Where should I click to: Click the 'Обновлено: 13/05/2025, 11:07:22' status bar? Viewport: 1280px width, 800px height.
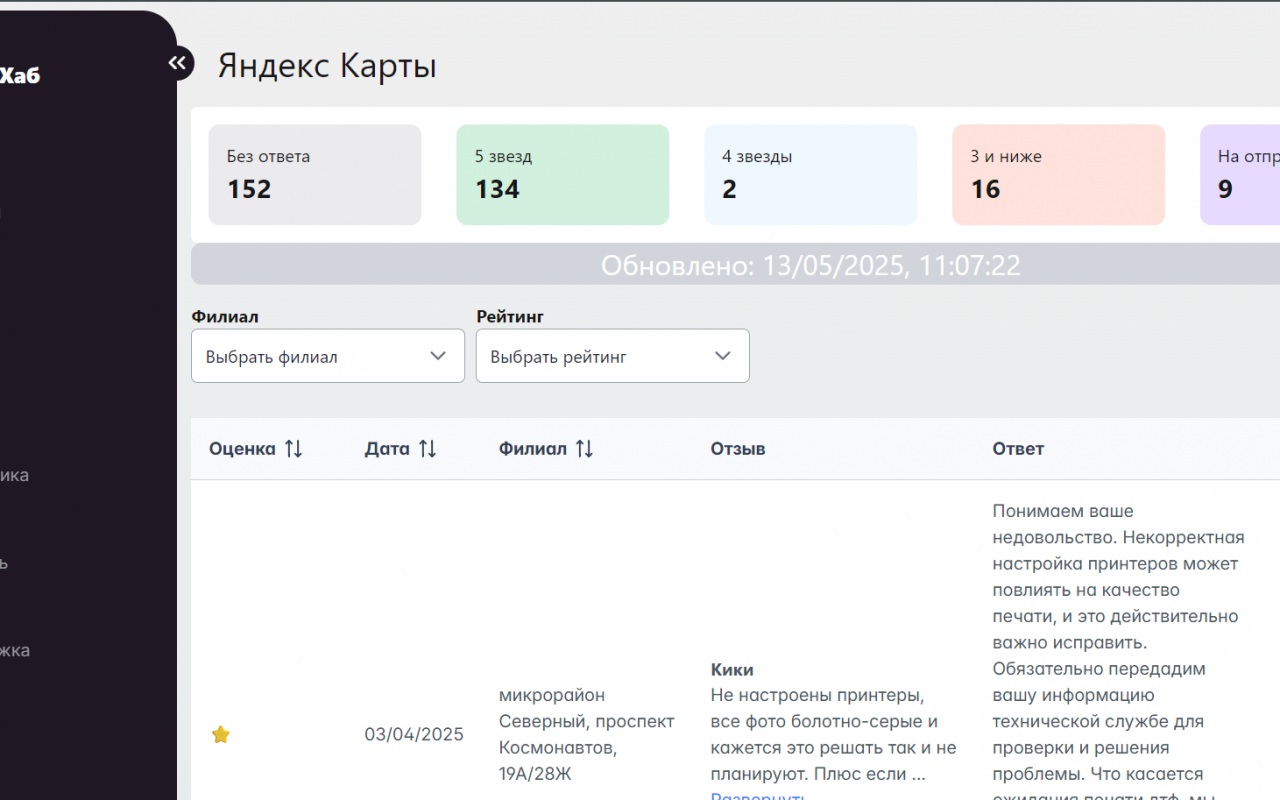pyautogui.click(x=735, y=265)
